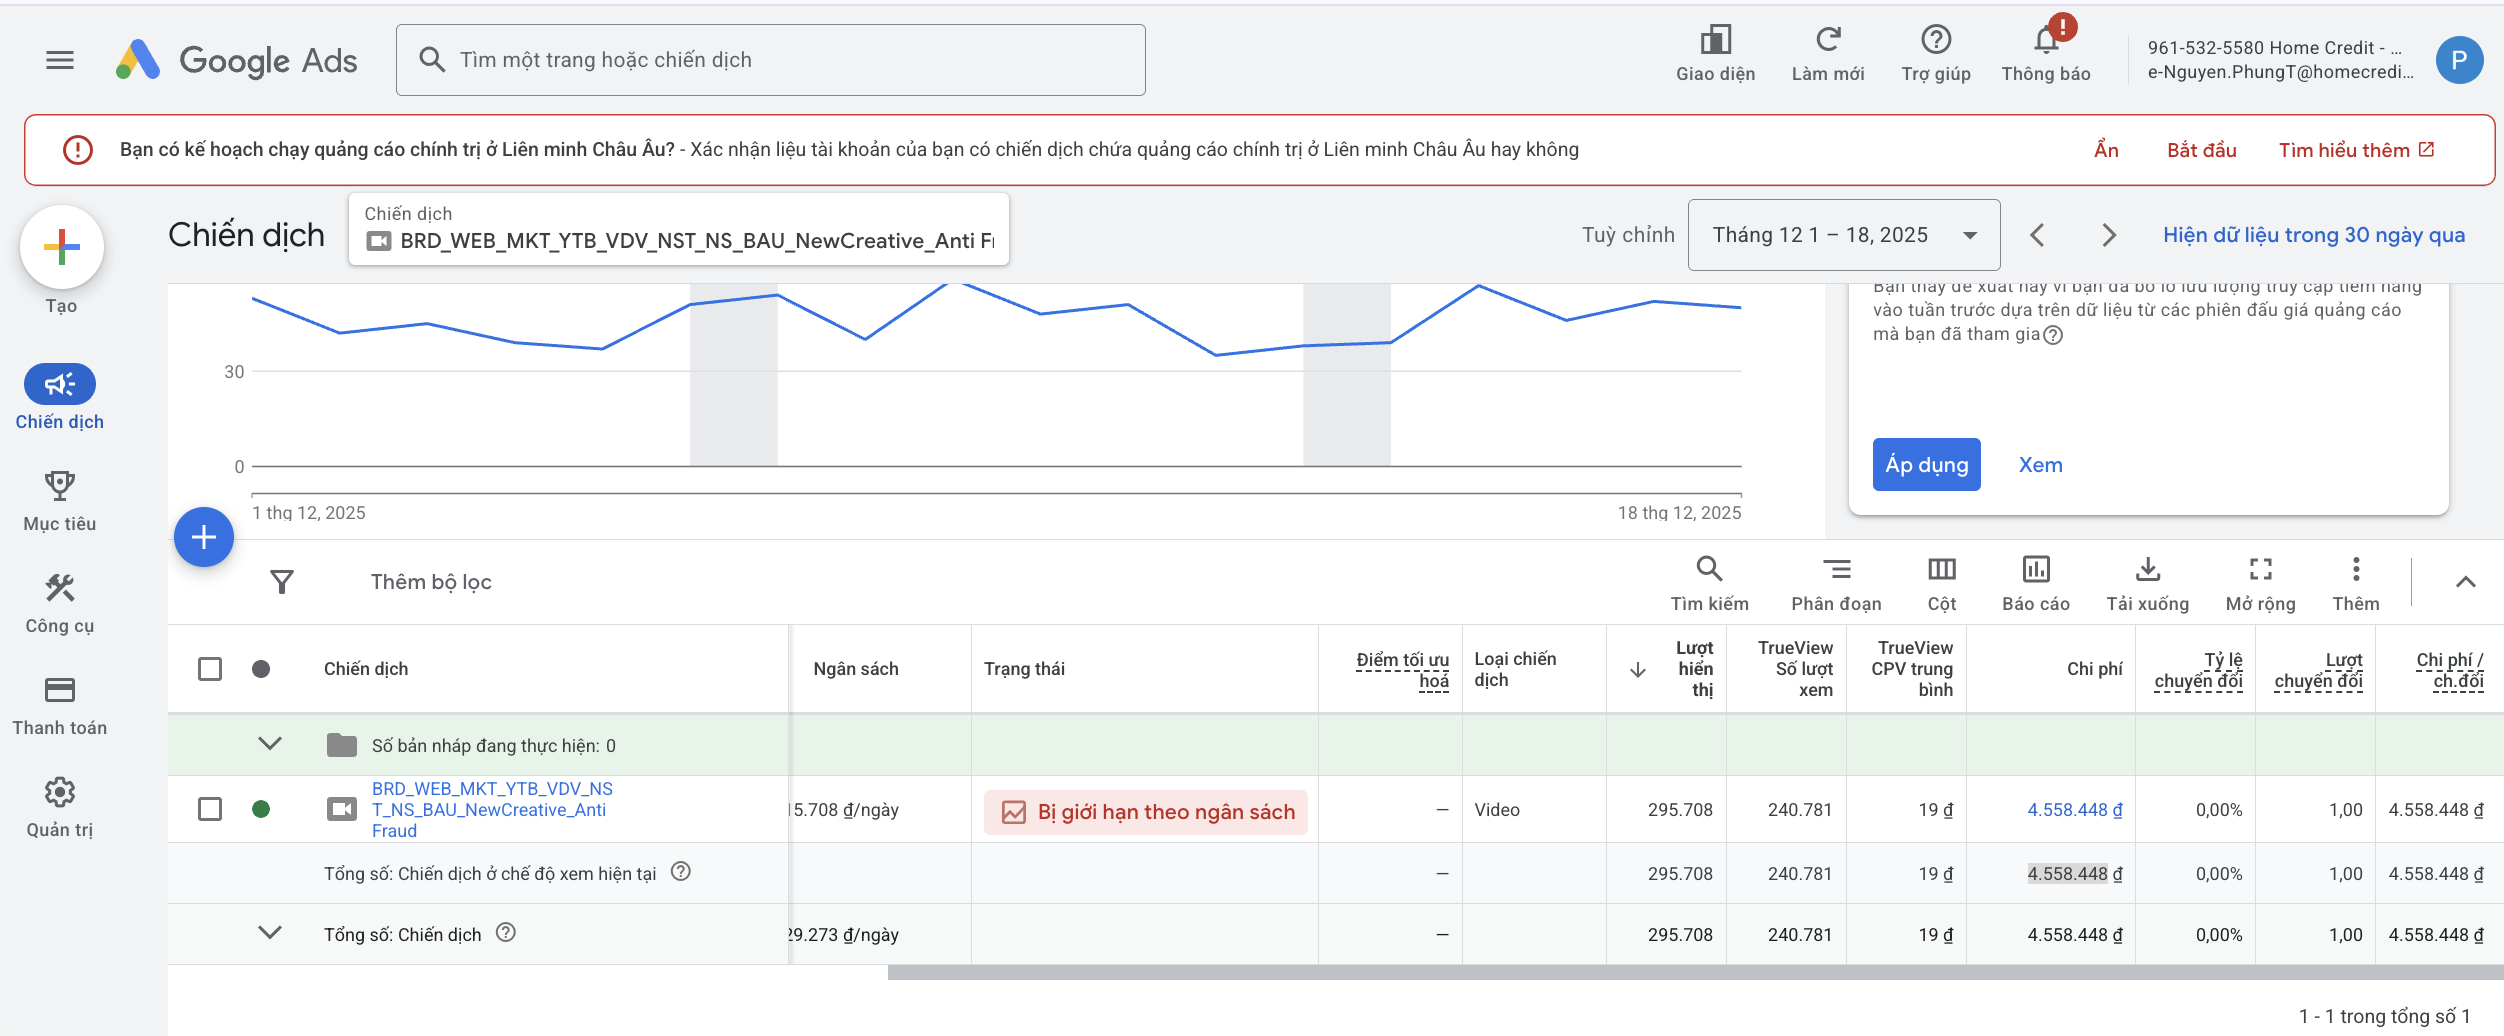
Task: Open Thông báo notifications bell
Action: coord(2046,41)
